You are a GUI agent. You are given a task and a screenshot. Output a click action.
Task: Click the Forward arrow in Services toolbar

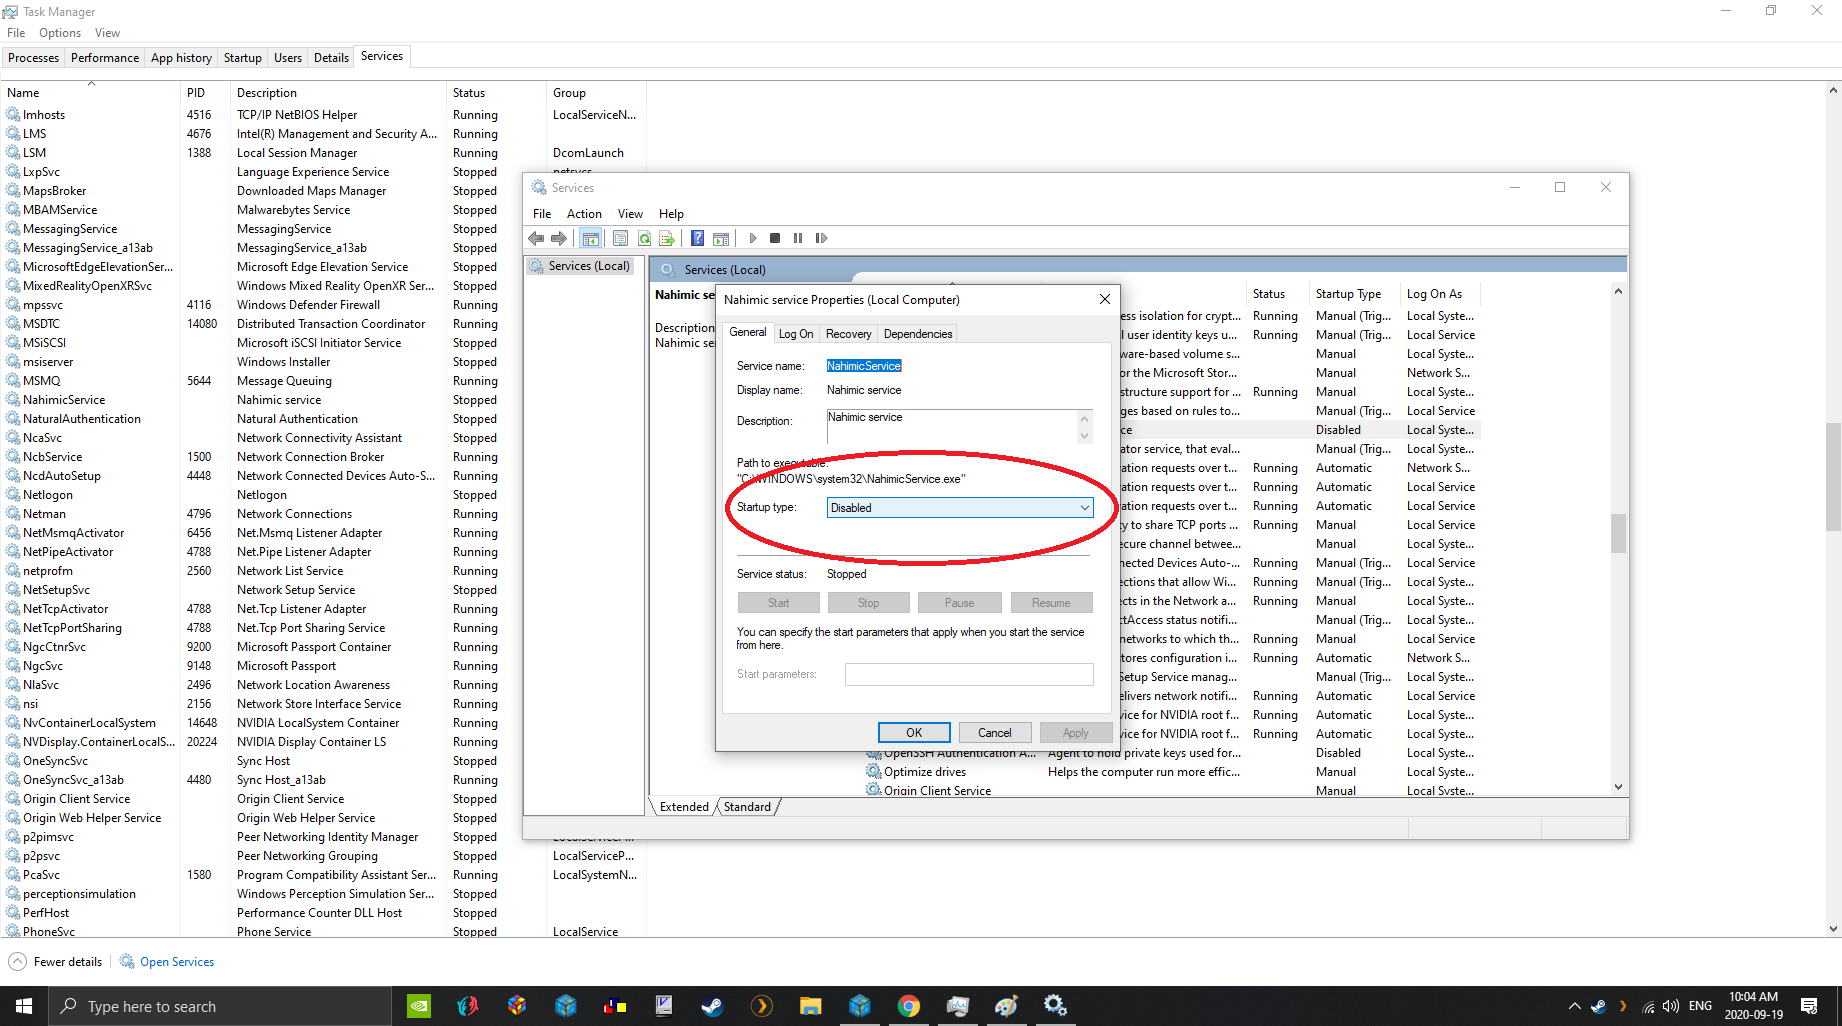click(559, 238)
